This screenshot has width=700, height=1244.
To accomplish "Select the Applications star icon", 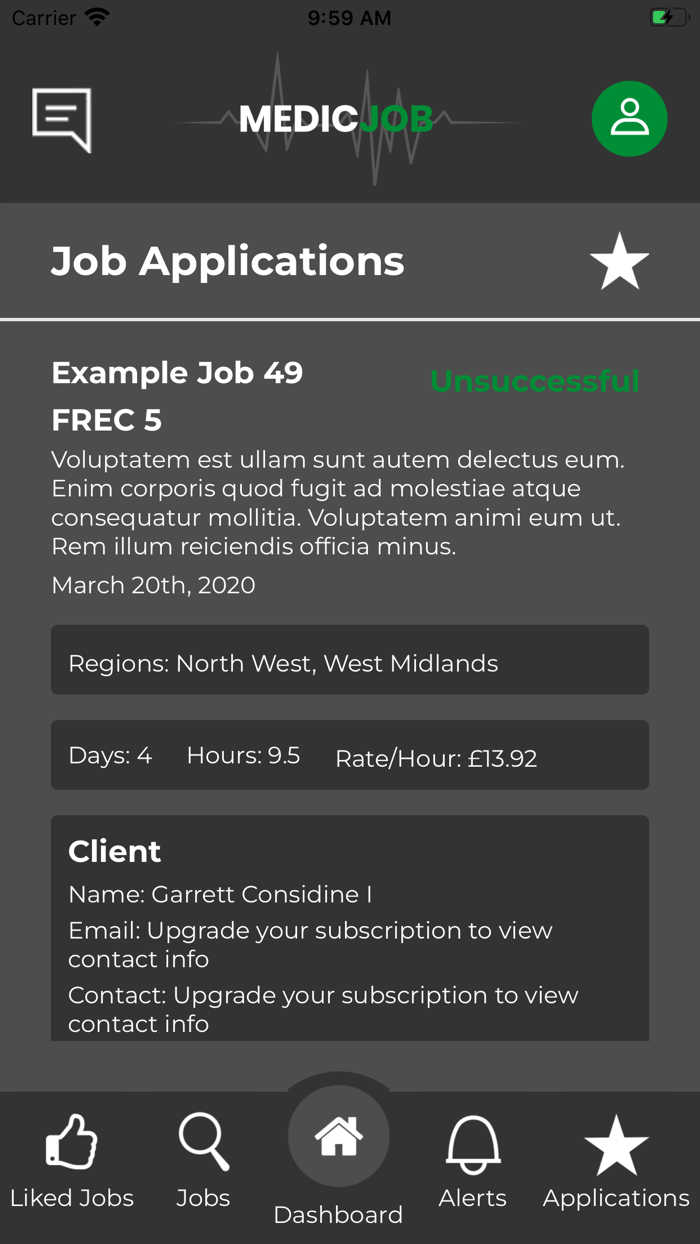I will tap(615, 1140).
